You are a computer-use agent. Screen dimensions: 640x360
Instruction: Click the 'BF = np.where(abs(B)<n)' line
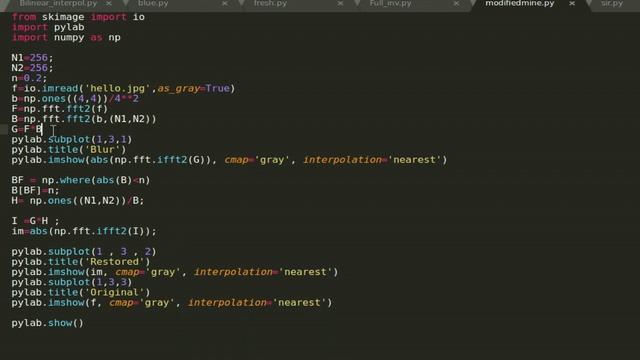pos(81,180)
